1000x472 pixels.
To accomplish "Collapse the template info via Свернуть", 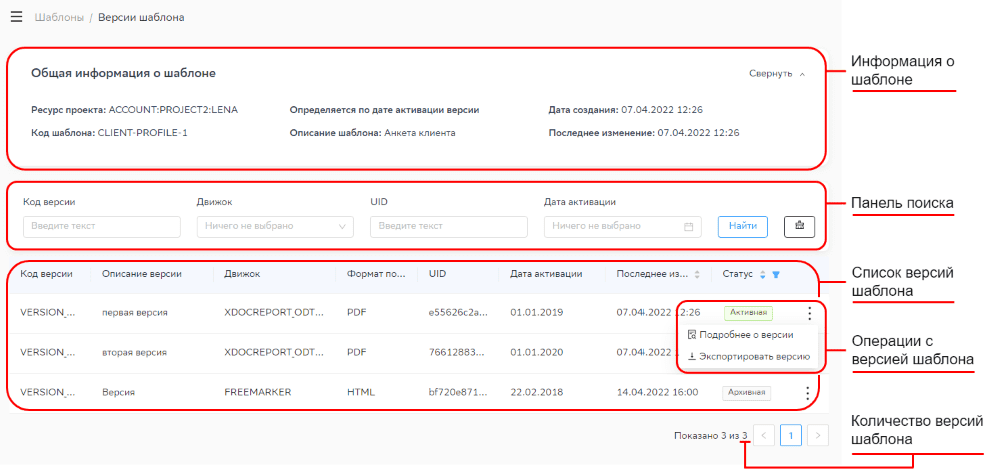I will (x=777, y=73).
